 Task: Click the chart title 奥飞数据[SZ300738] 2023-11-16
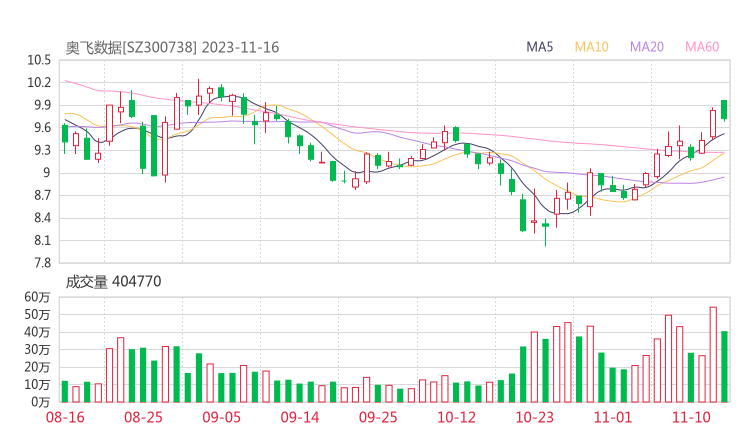point(172,47)
